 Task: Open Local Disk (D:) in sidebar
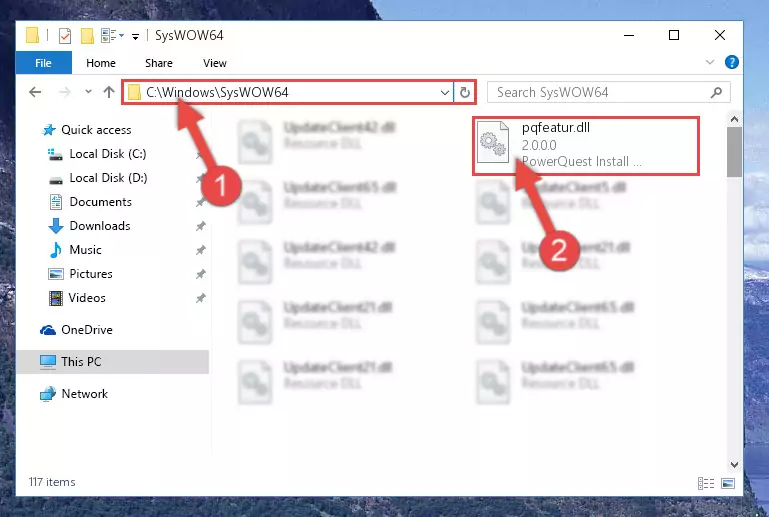[x=108, y=178]
